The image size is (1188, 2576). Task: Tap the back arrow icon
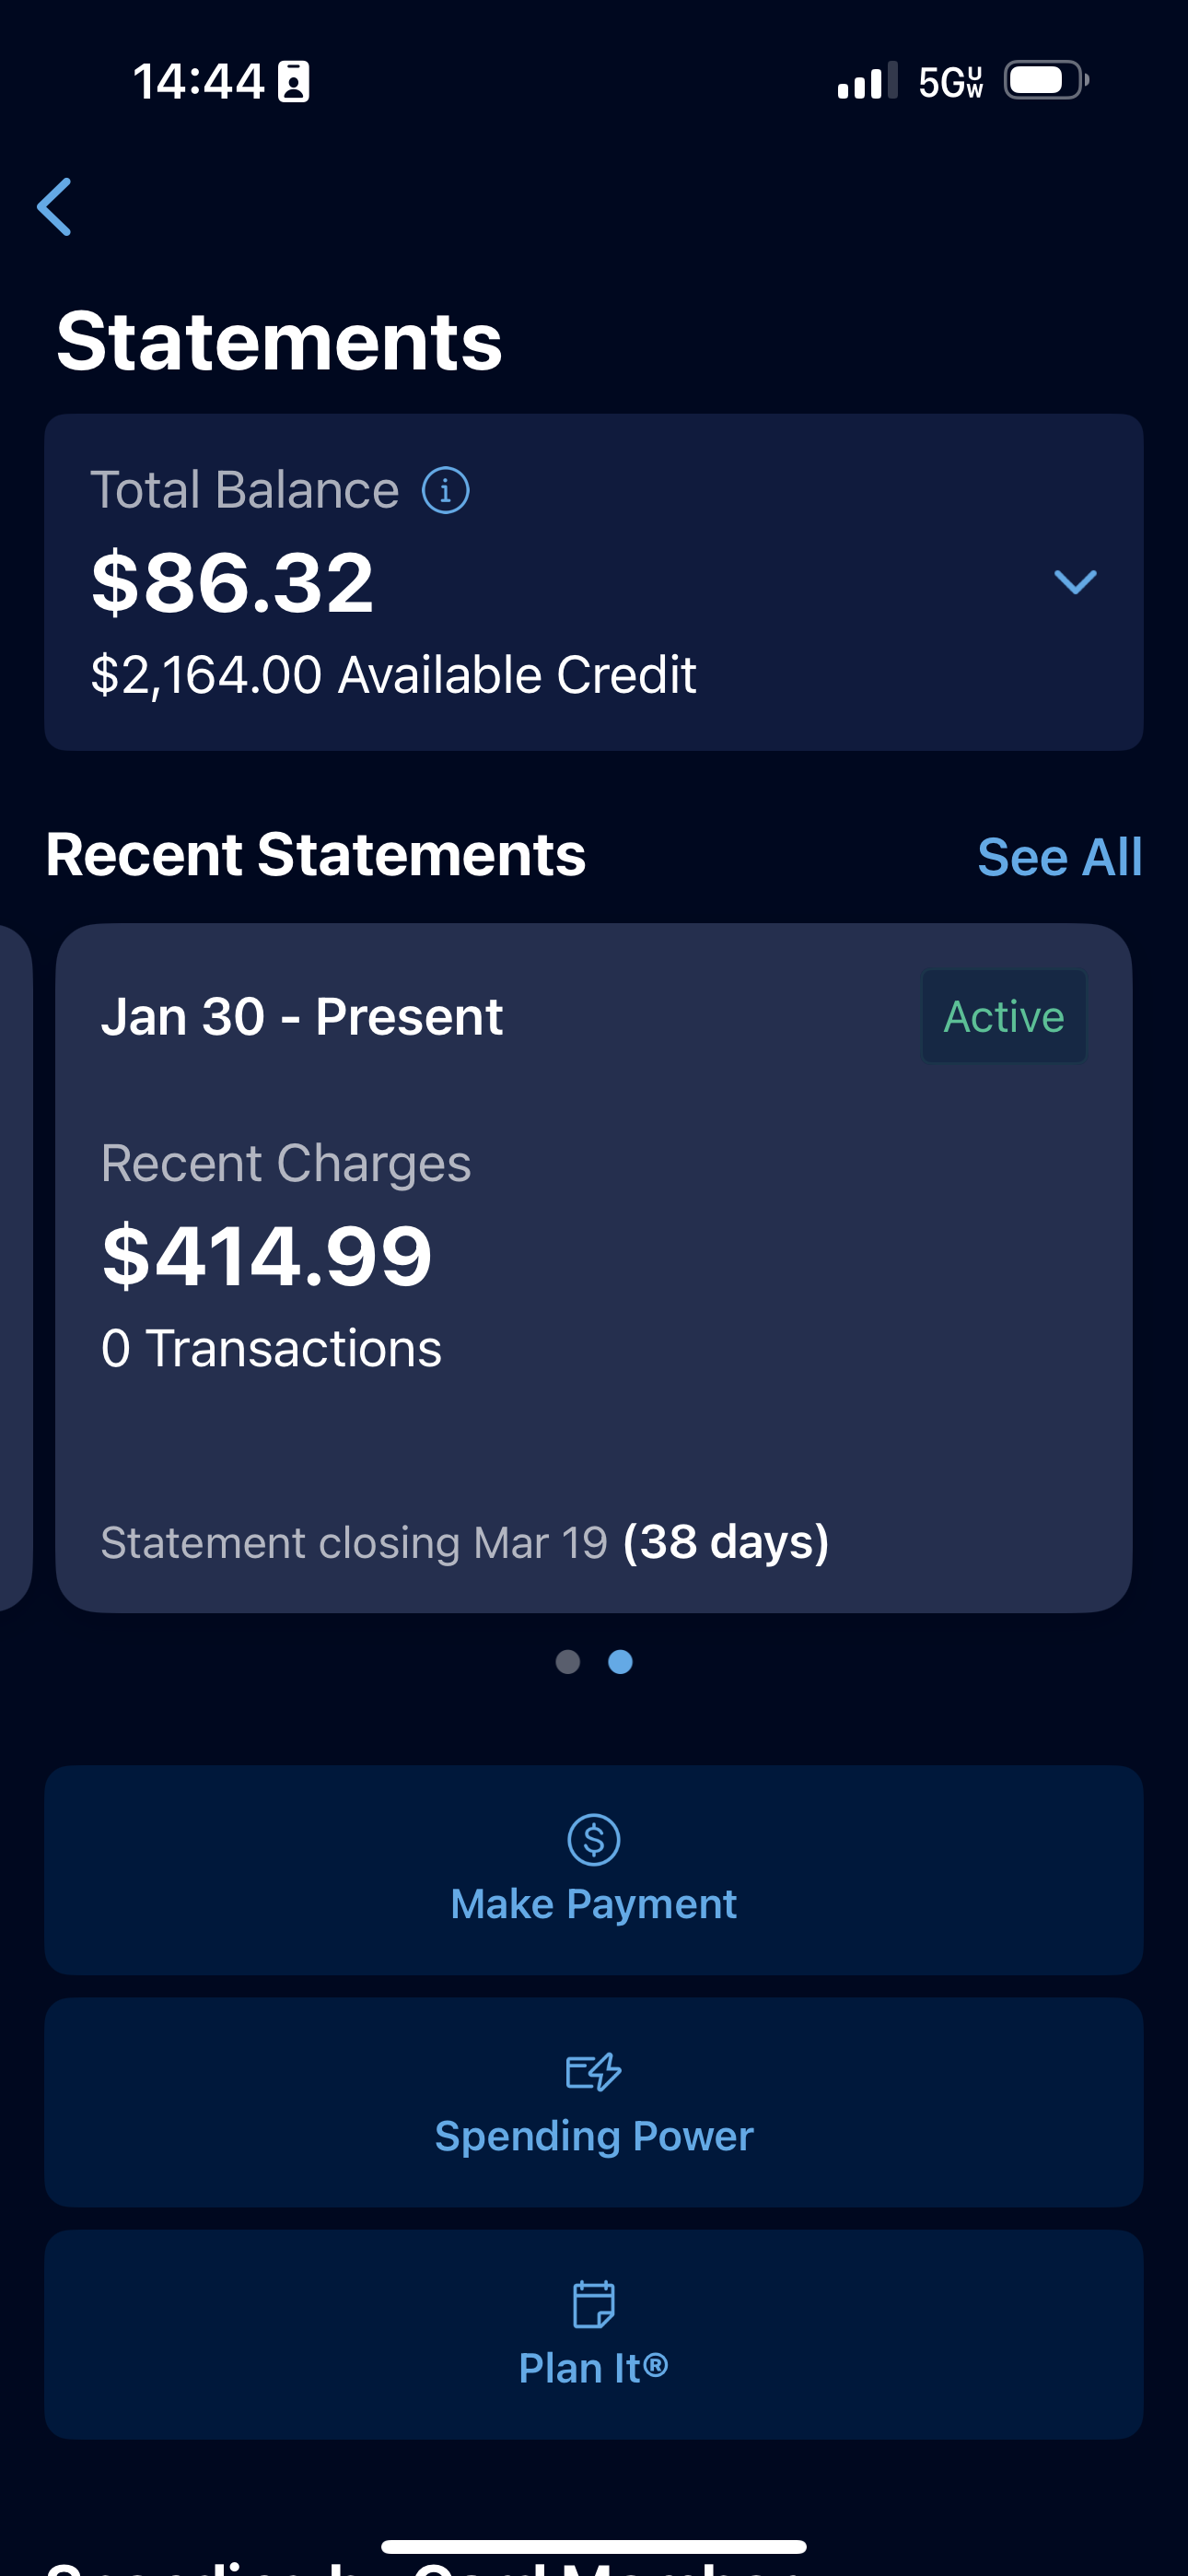55,207
